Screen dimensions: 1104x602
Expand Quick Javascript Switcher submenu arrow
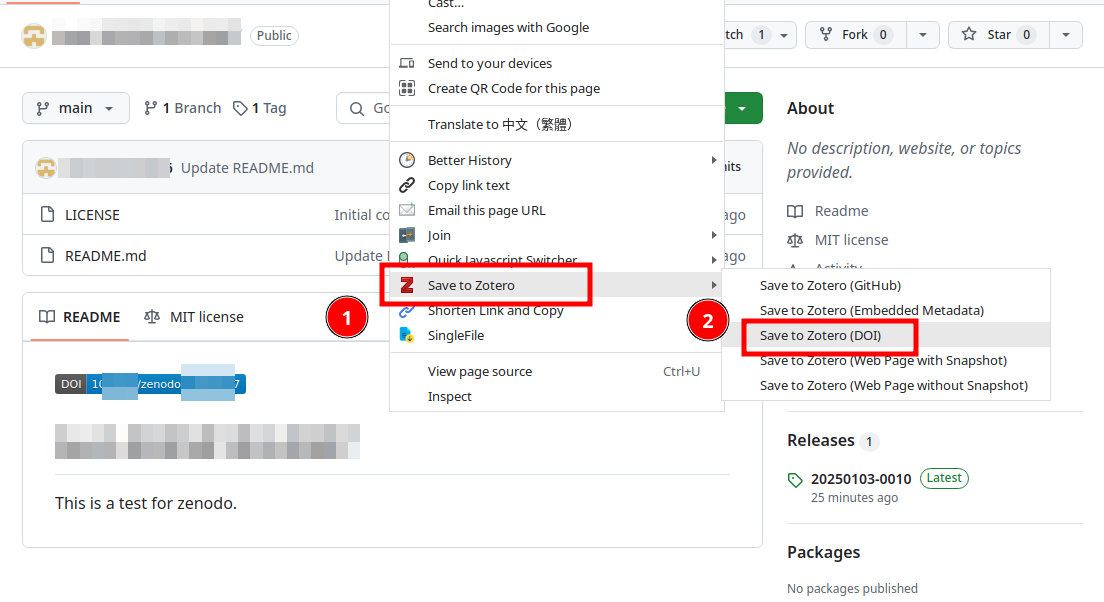click(x=713, y=260)
